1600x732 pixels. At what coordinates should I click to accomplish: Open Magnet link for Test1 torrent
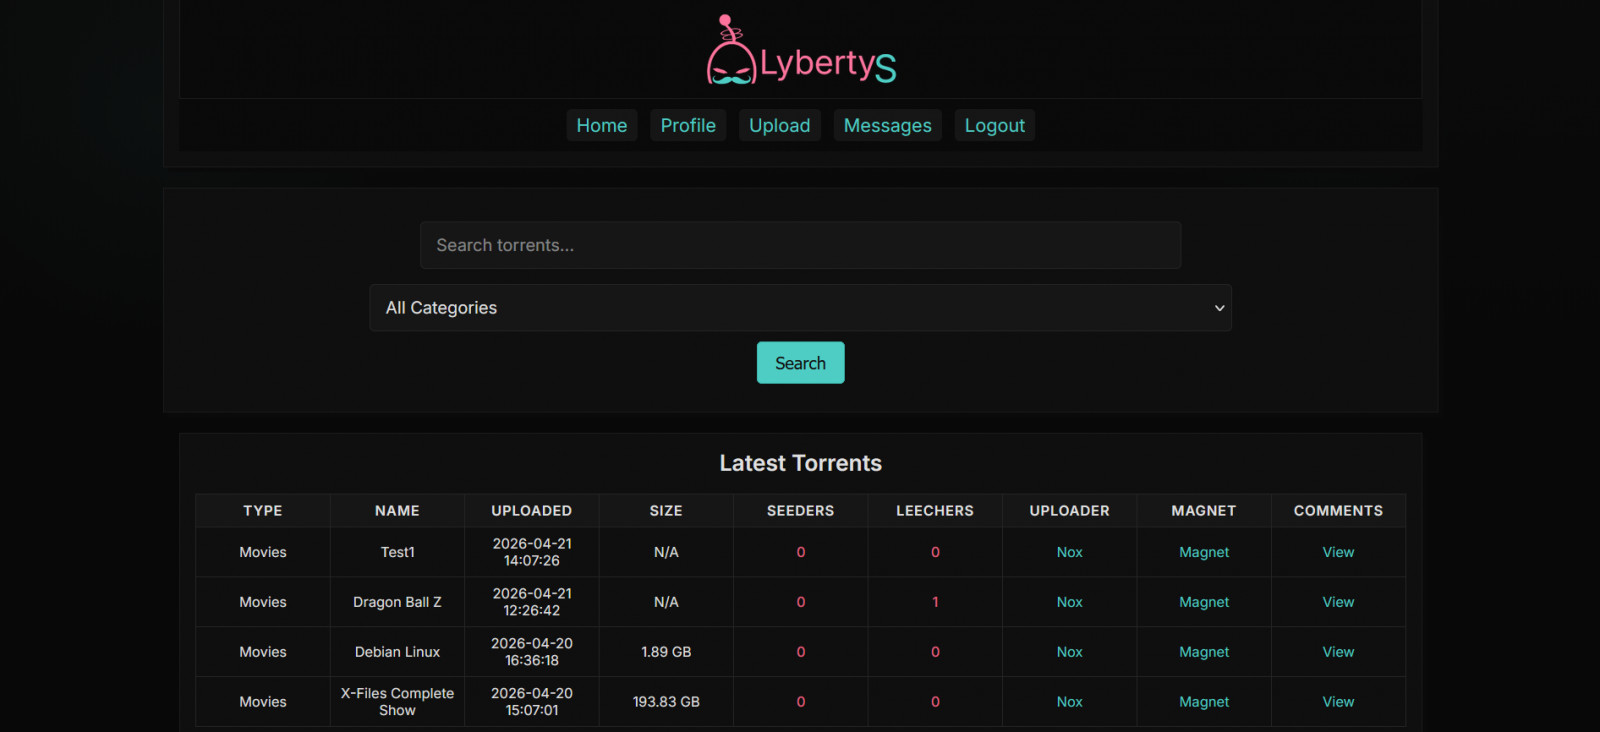click(x=1203, y=552)
